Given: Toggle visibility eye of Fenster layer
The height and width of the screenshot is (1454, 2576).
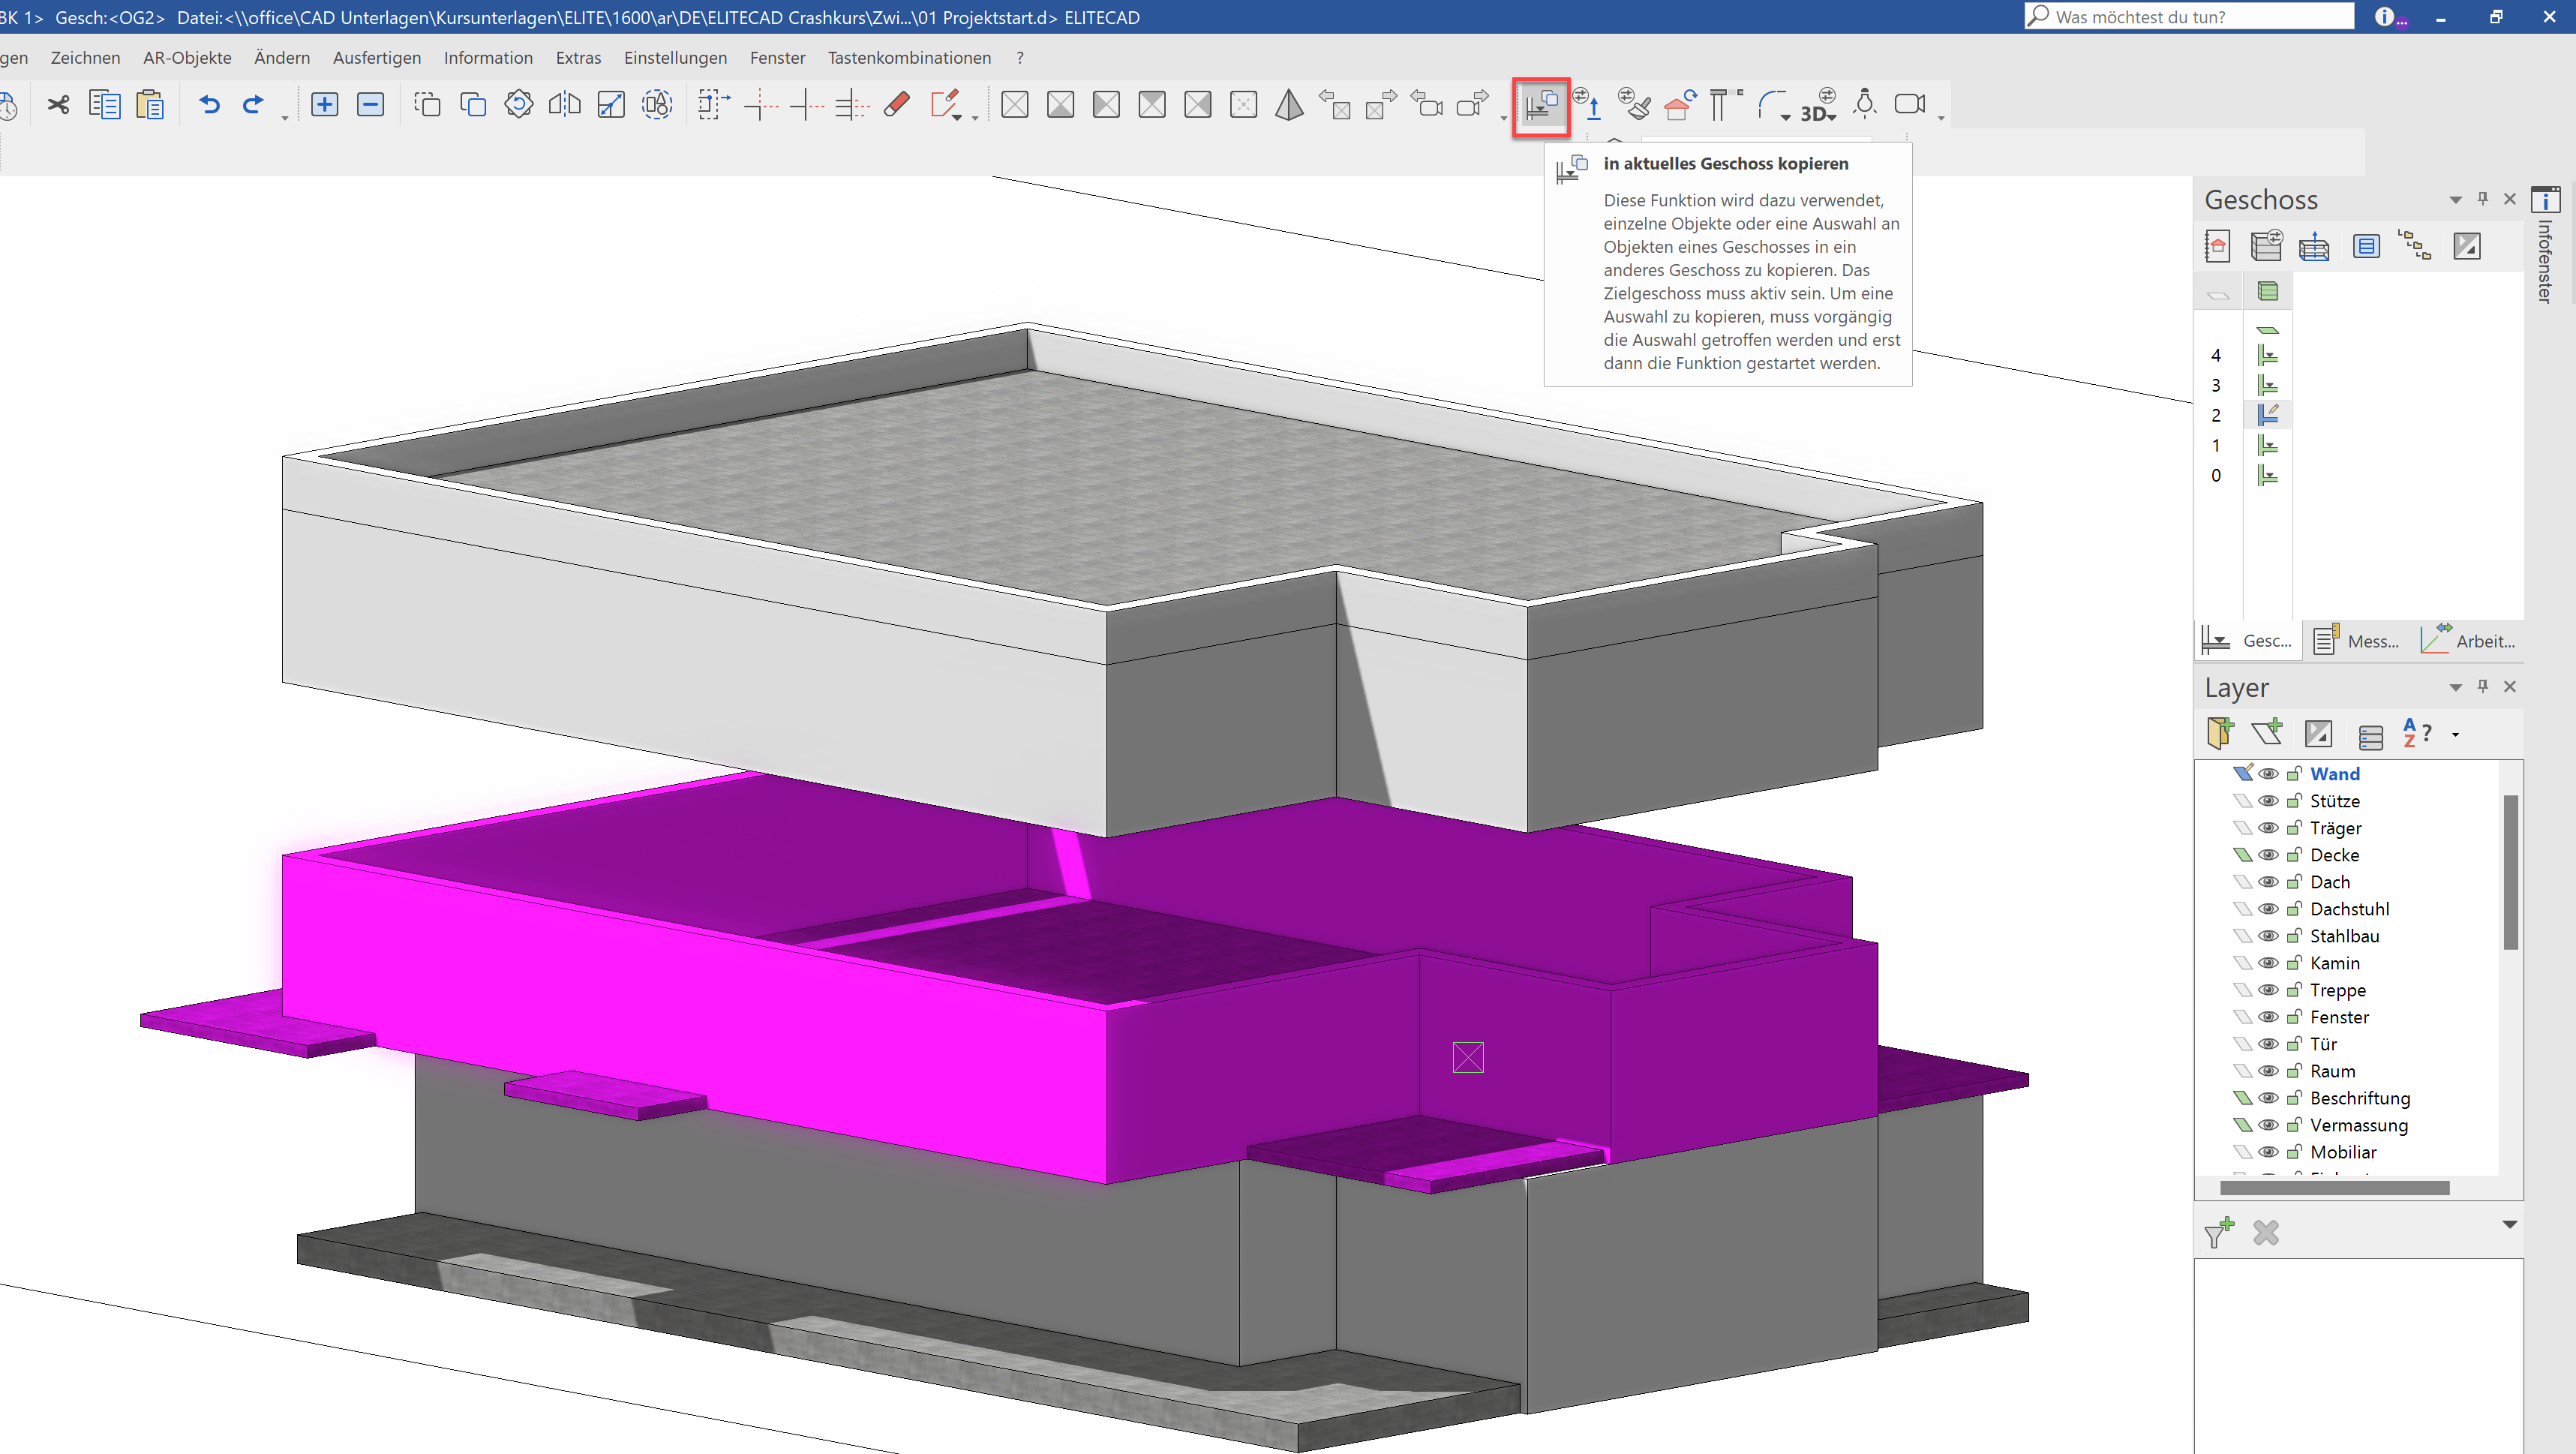Looking at the screenshot, I should tap(2269, 1017).
